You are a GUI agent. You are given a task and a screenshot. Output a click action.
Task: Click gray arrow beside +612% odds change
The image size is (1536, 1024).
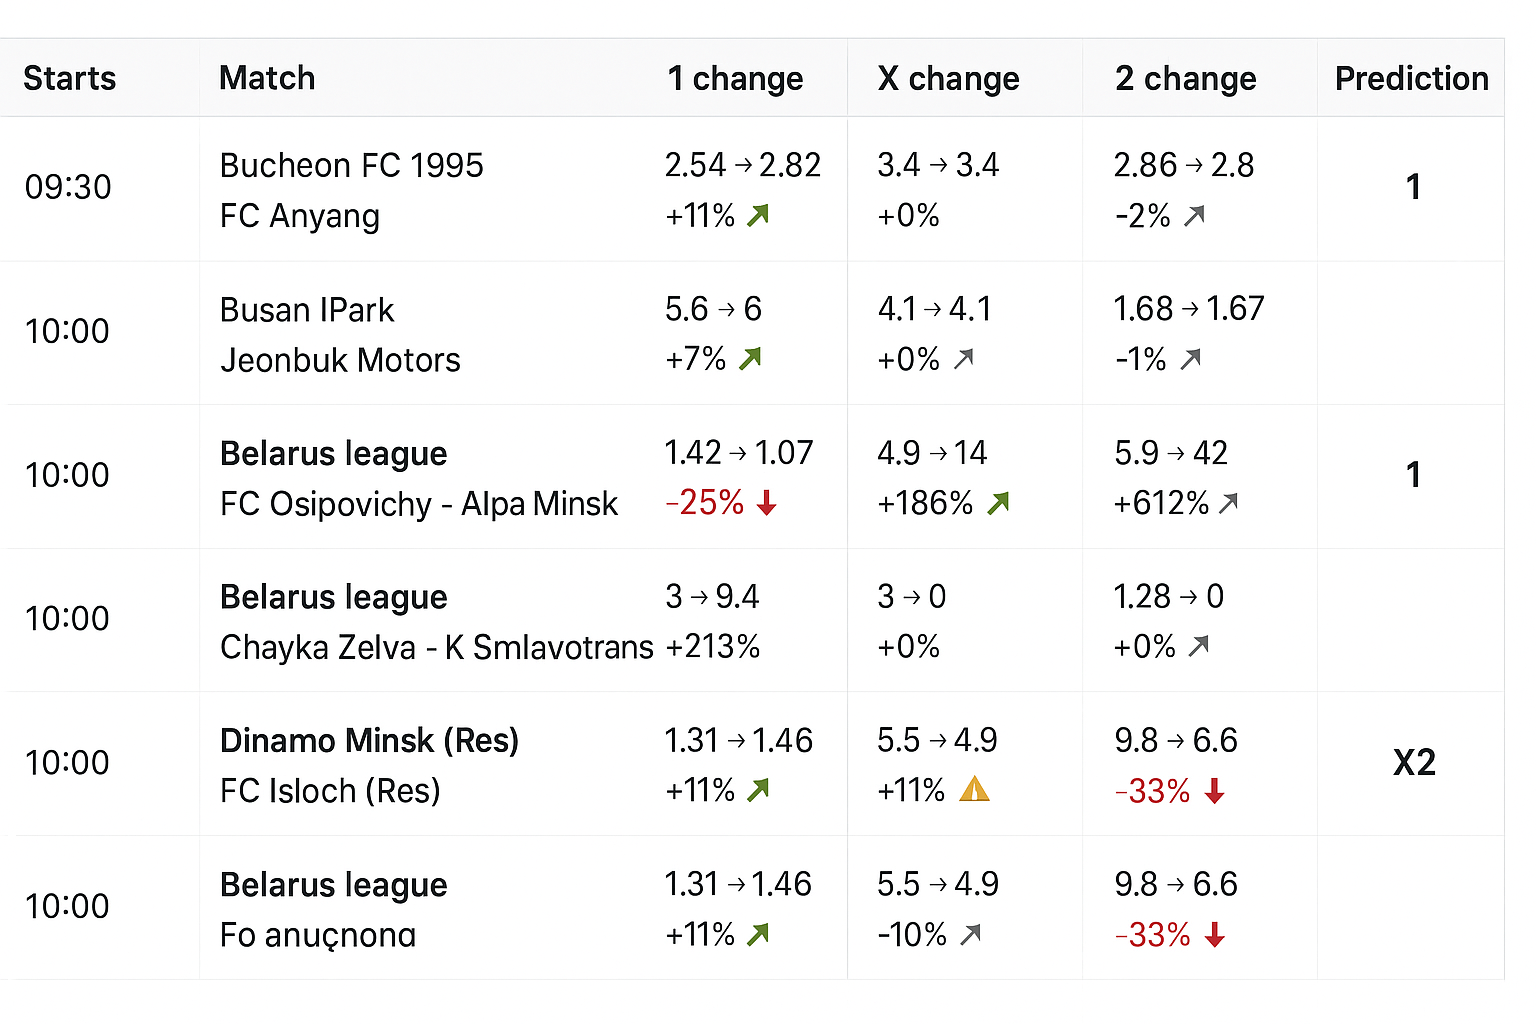pyautogui.click(x=1229, y=503)
